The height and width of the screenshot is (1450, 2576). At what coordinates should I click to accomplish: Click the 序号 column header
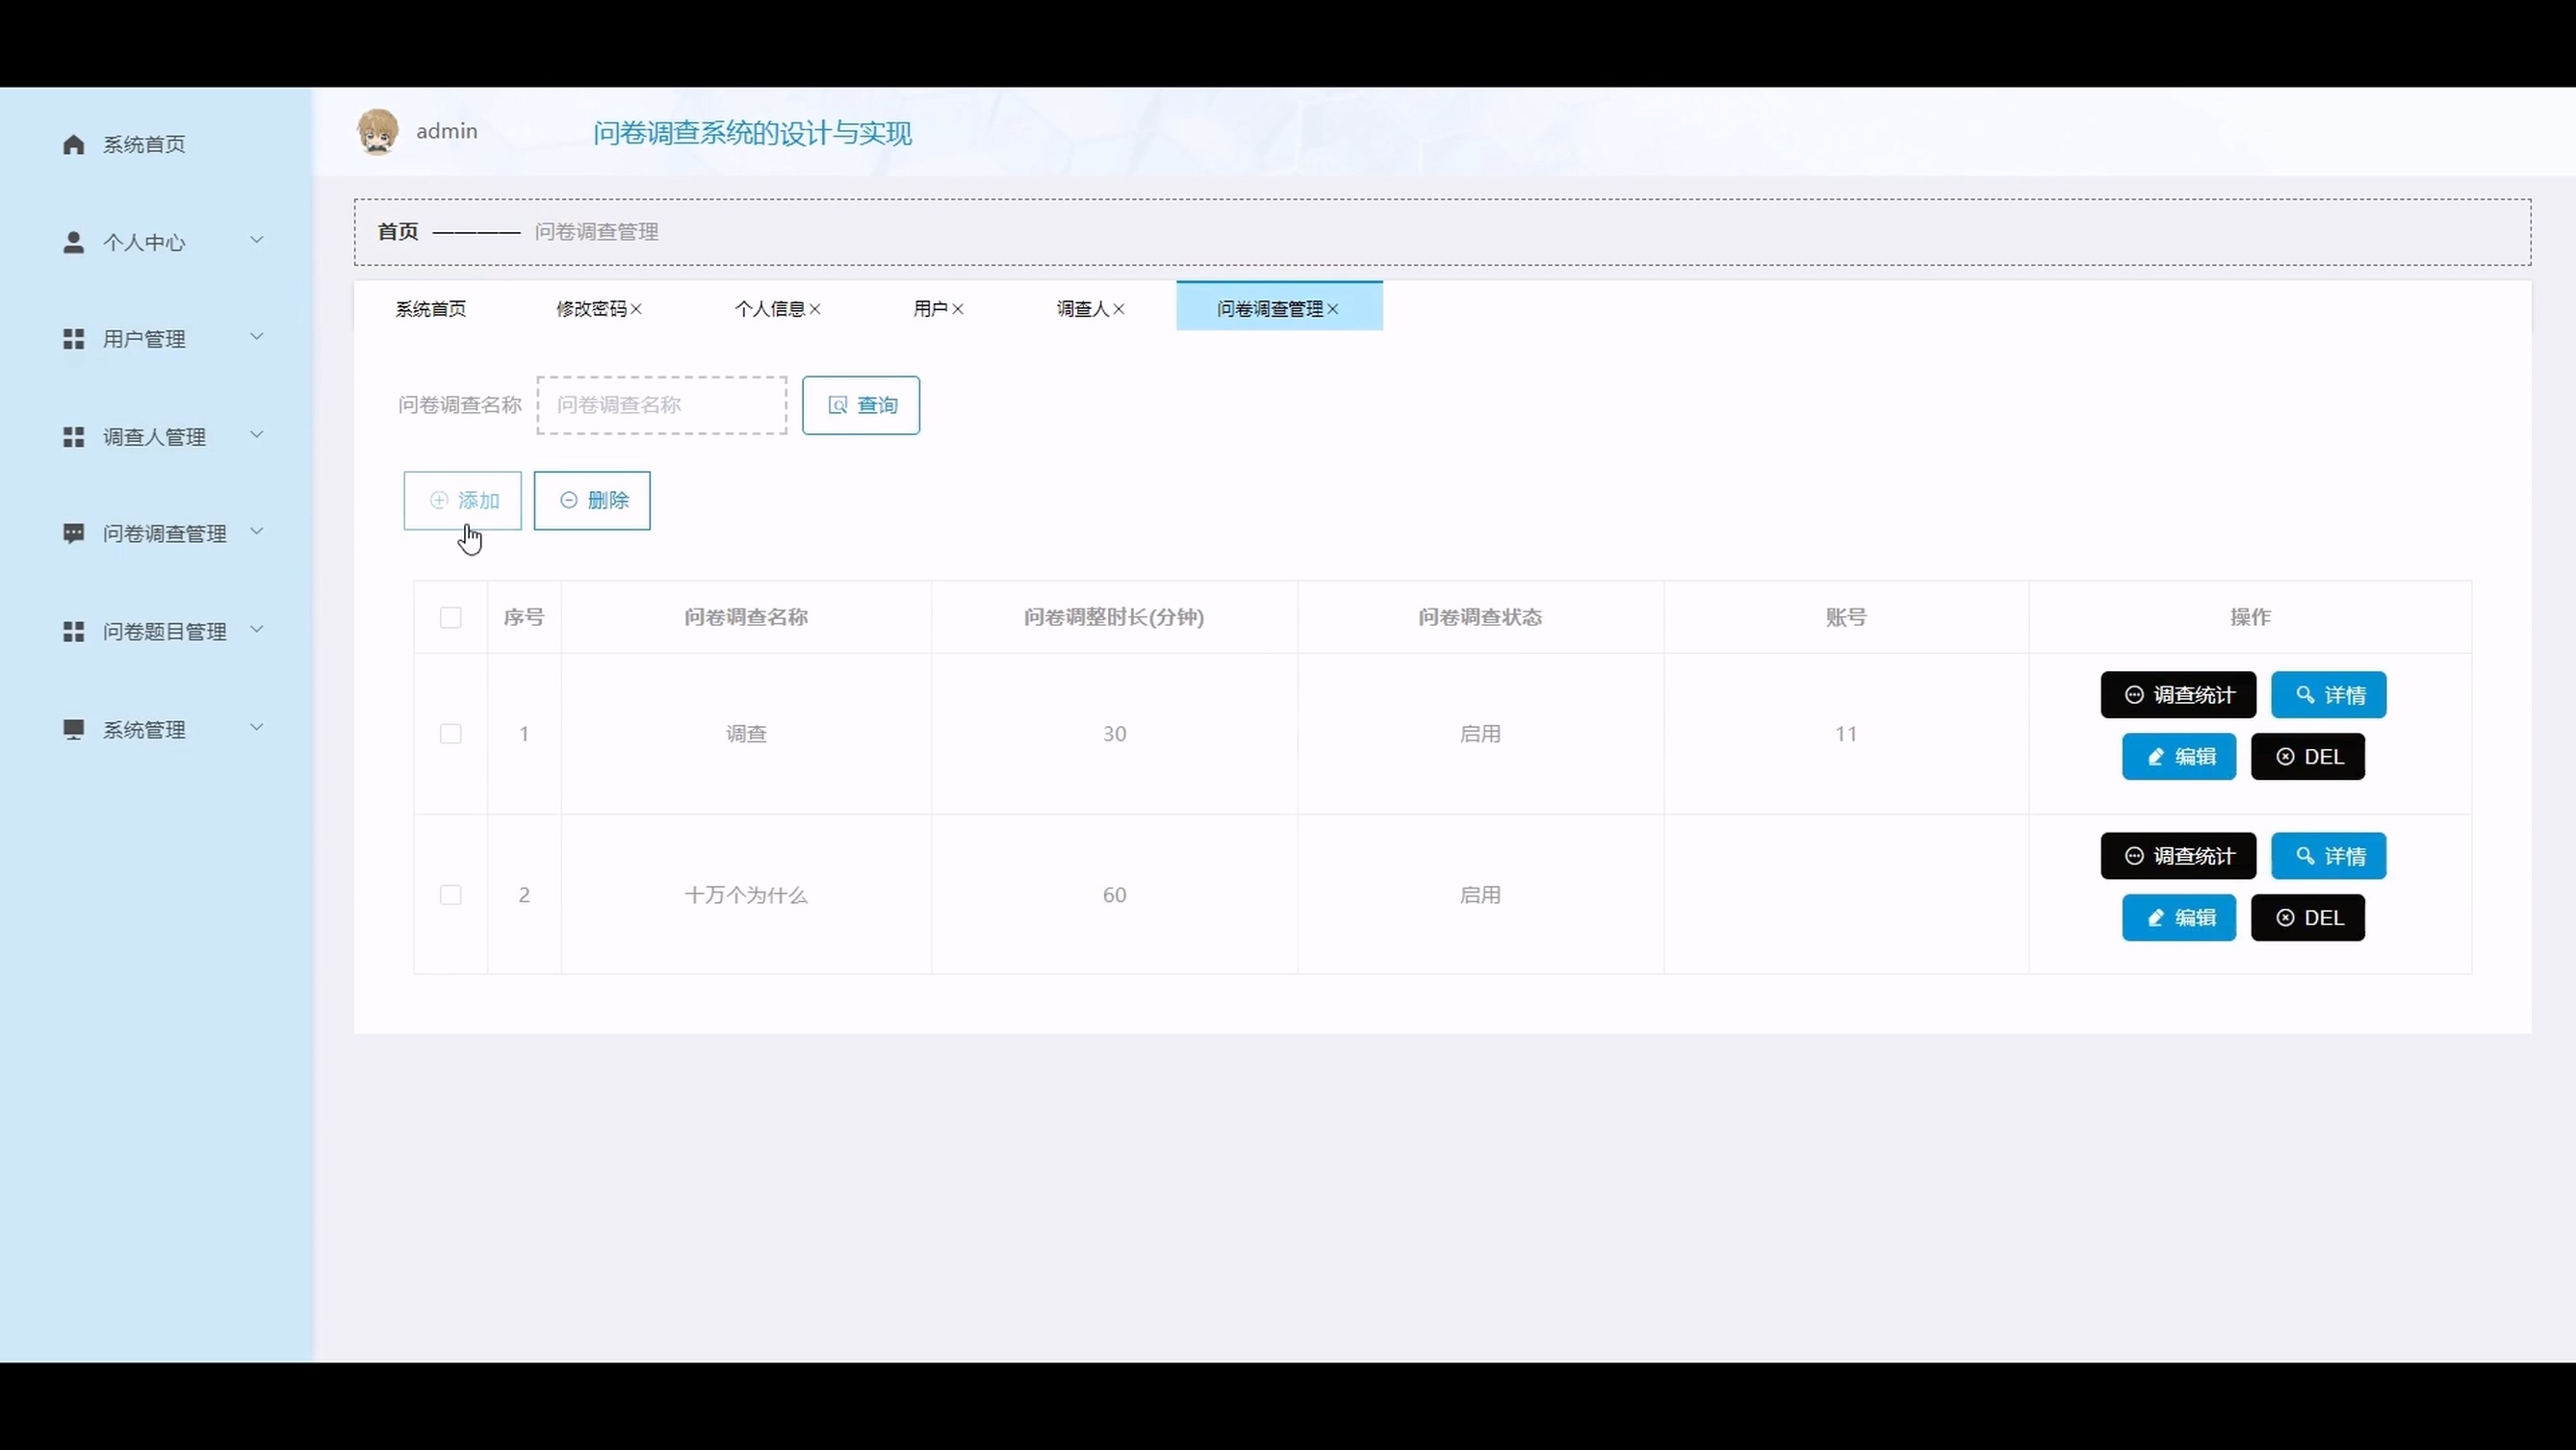pyautogui.click(x=524, y=617)
